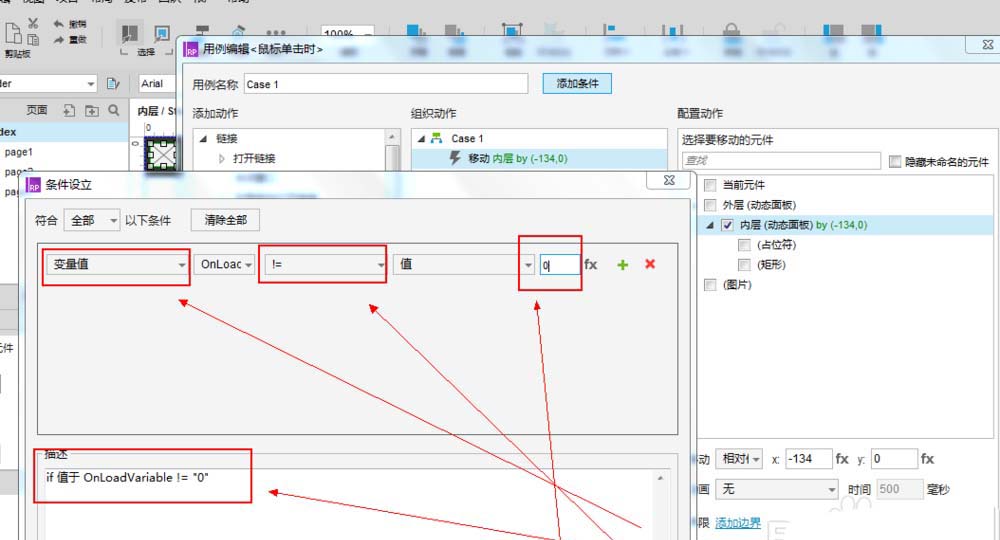The image size is (1000, 540).
Task: Click the 用例名称 Case 1 field
Action: [386, 84]
